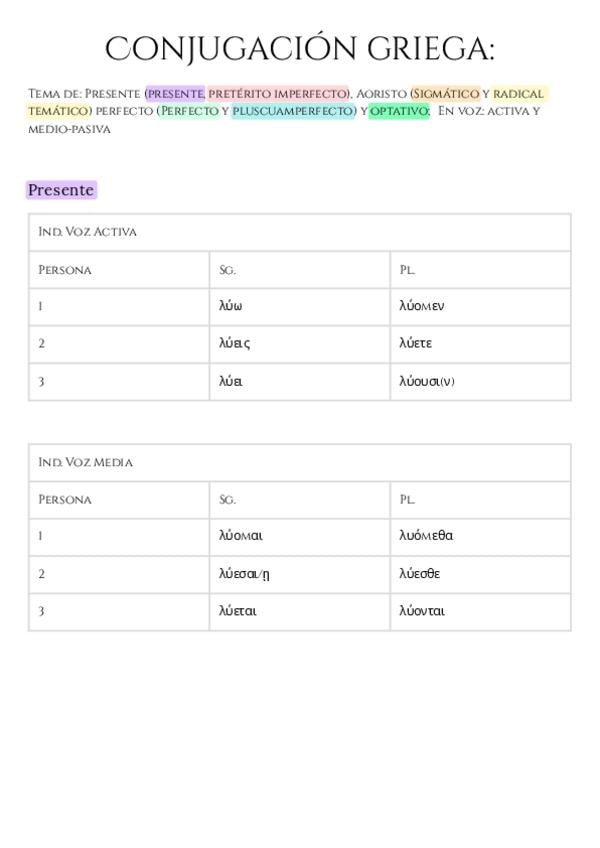Click the purple-highlighted "Presente" section heading

61,190
